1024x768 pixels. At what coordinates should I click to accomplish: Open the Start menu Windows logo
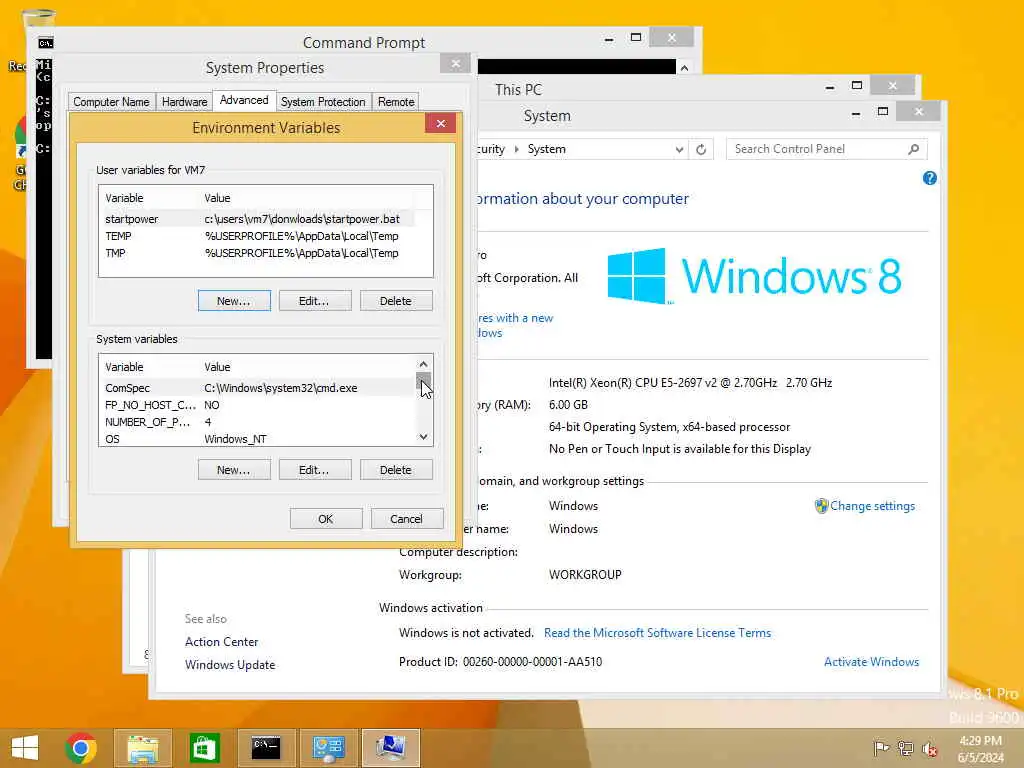[x=25, y=748]
